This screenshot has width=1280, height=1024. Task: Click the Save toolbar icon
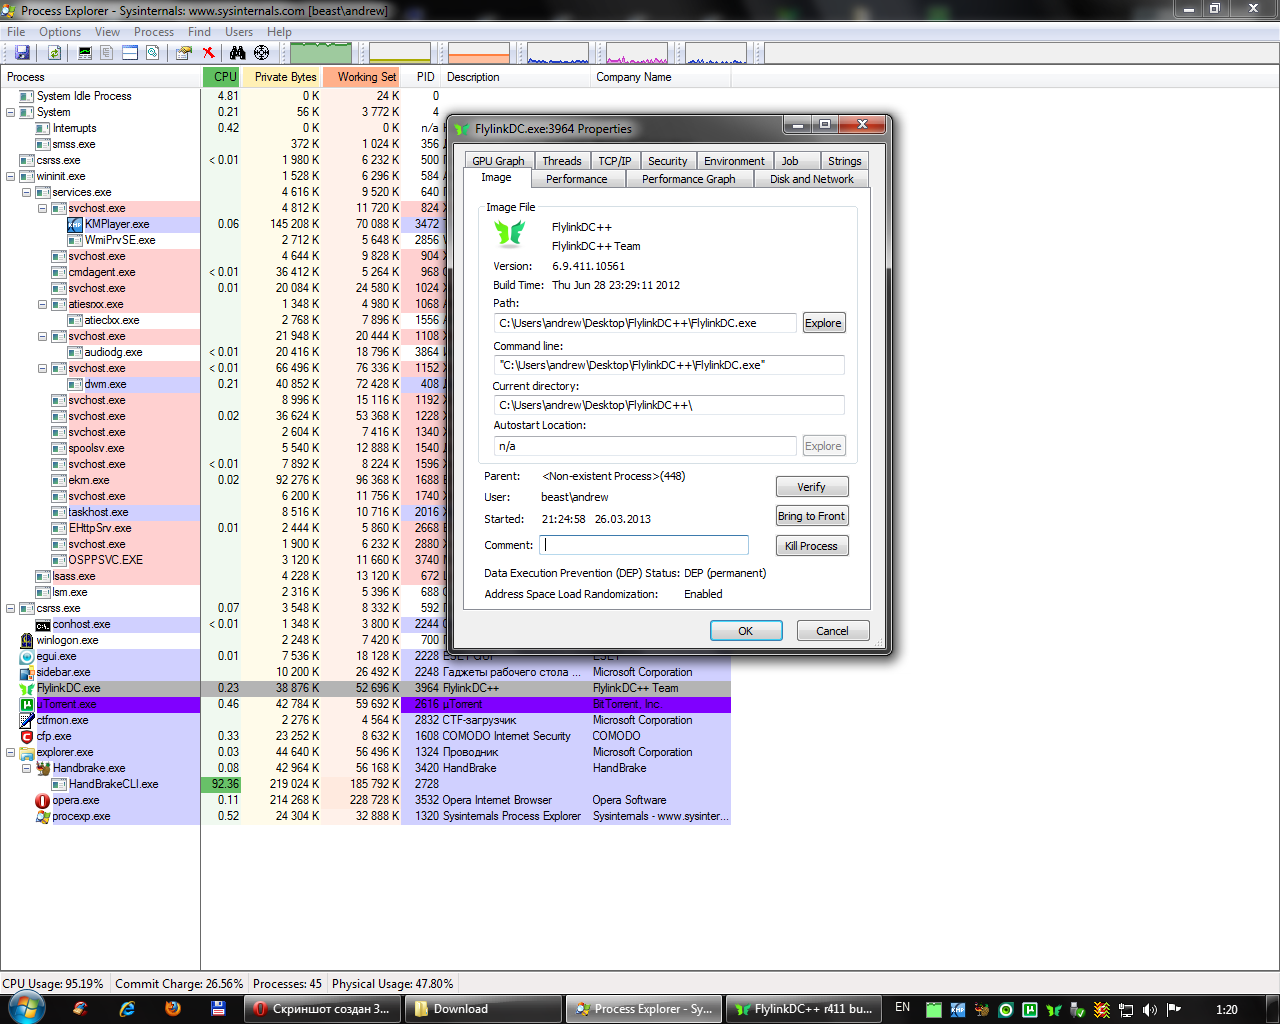[x=22, y=53]
